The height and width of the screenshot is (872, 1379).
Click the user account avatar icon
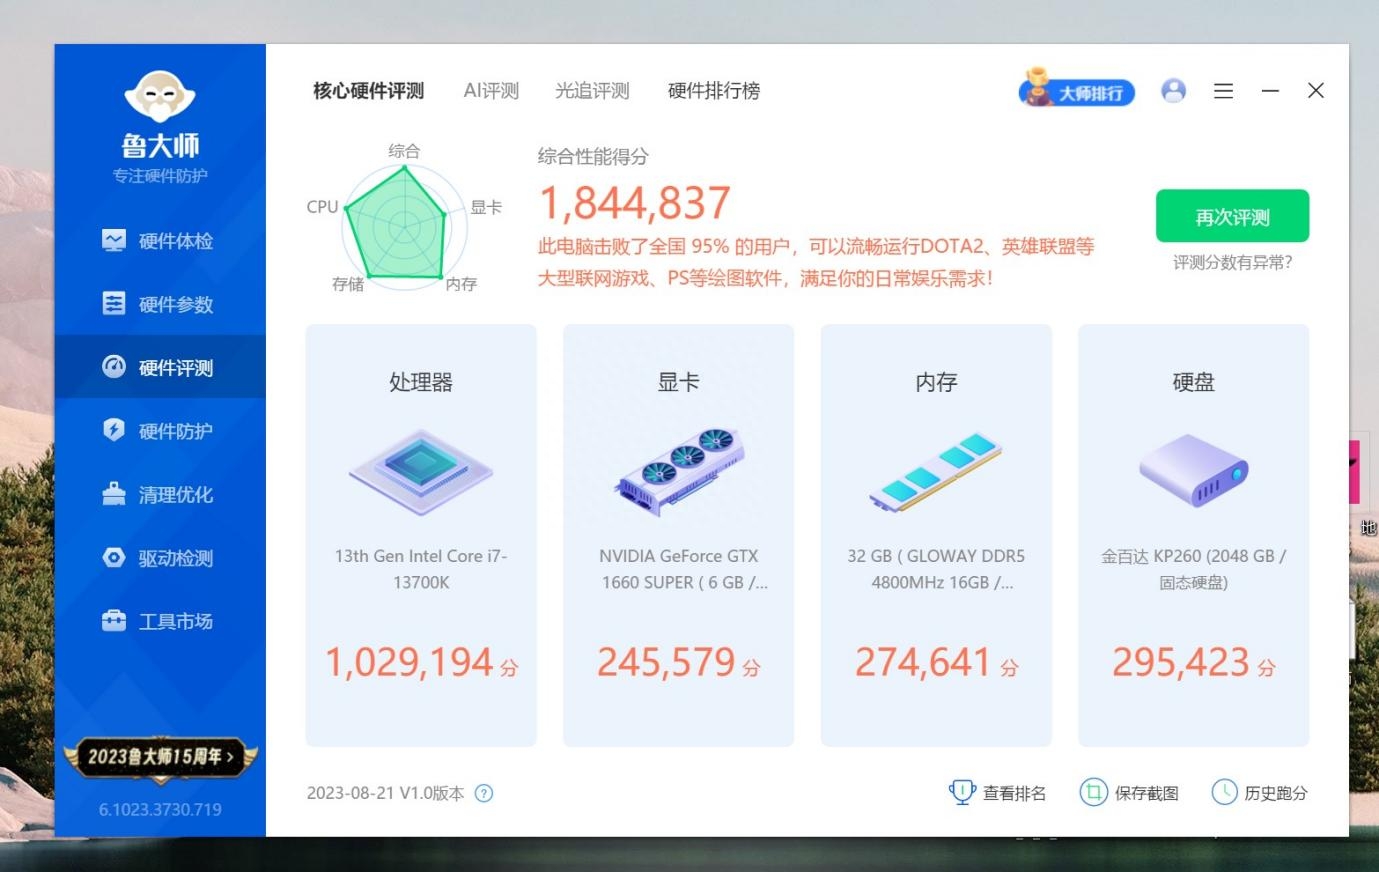[1174, 91]
